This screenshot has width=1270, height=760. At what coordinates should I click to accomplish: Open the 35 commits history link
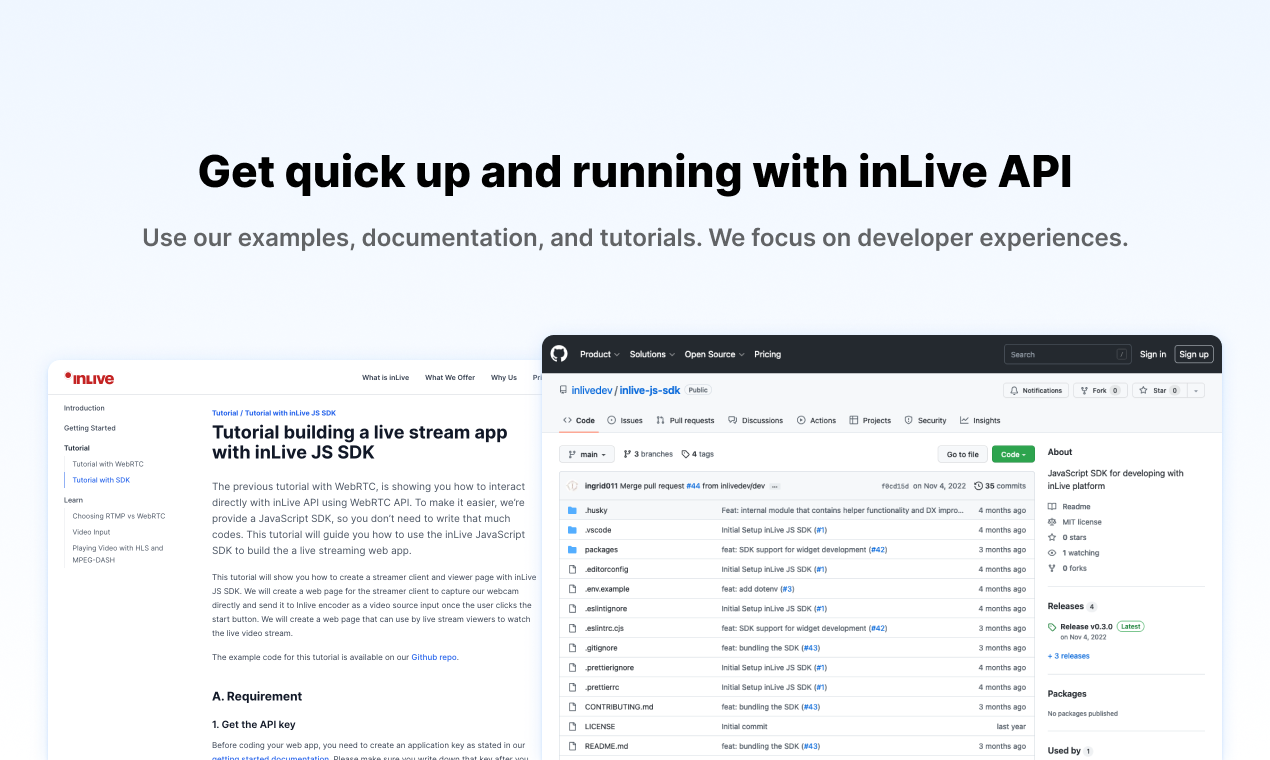tap(1001, 486)
